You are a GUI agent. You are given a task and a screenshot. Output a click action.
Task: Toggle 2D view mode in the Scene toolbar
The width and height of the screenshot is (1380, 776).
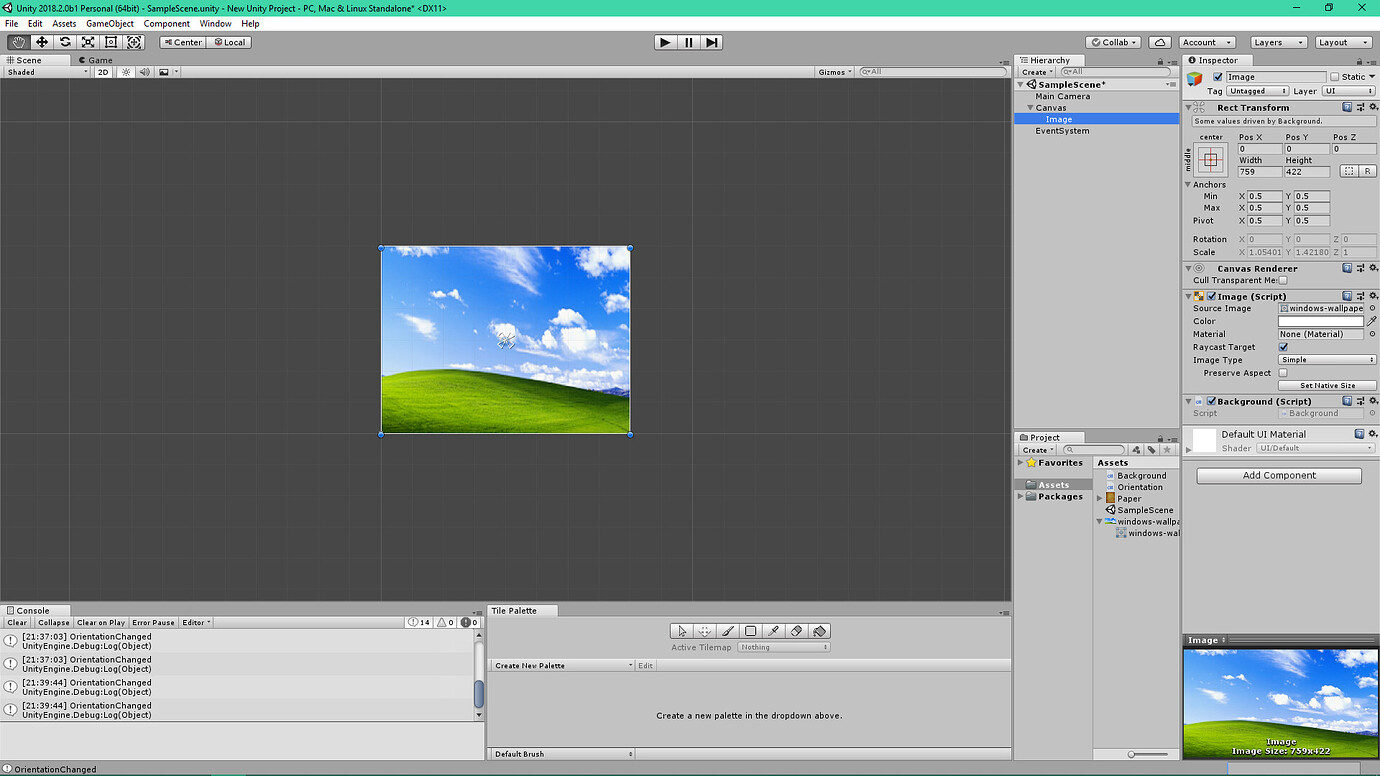(x=104, y=71)
